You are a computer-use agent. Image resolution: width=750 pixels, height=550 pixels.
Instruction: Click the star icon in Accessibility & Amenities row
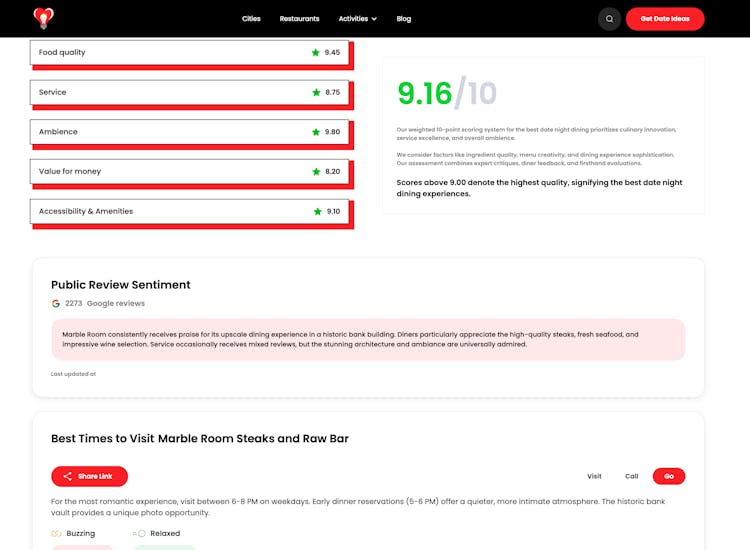pyautogui.click(x=318, y=211)
